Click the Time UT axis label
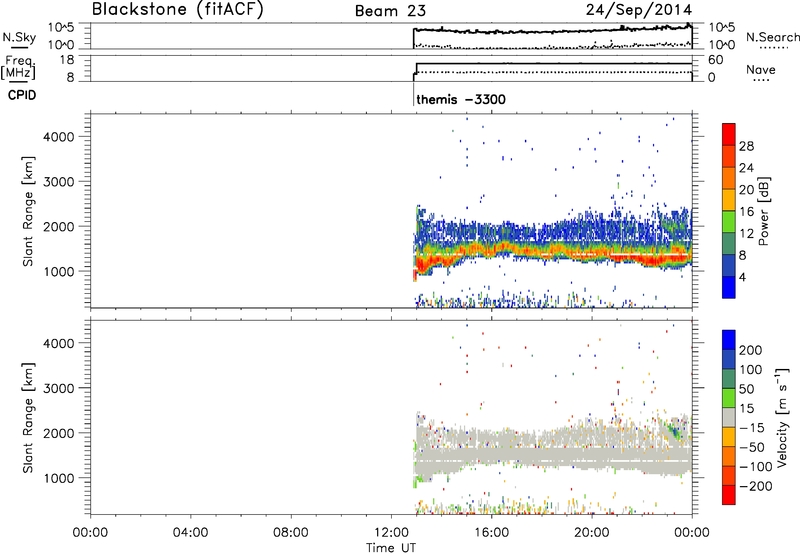 coord(391,548)
